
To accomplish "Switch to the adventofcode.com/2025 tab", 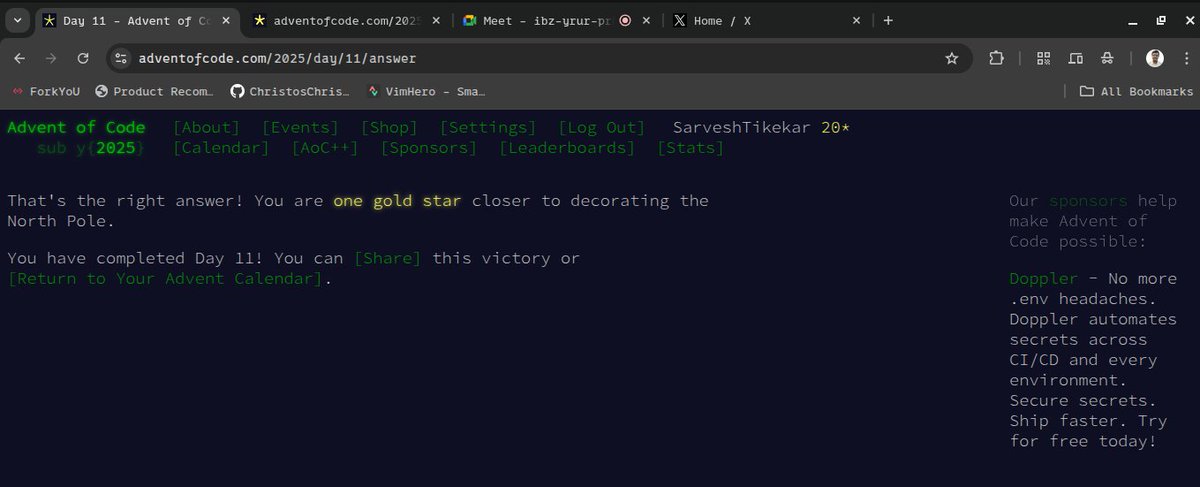I will click(x=345, y=20).
